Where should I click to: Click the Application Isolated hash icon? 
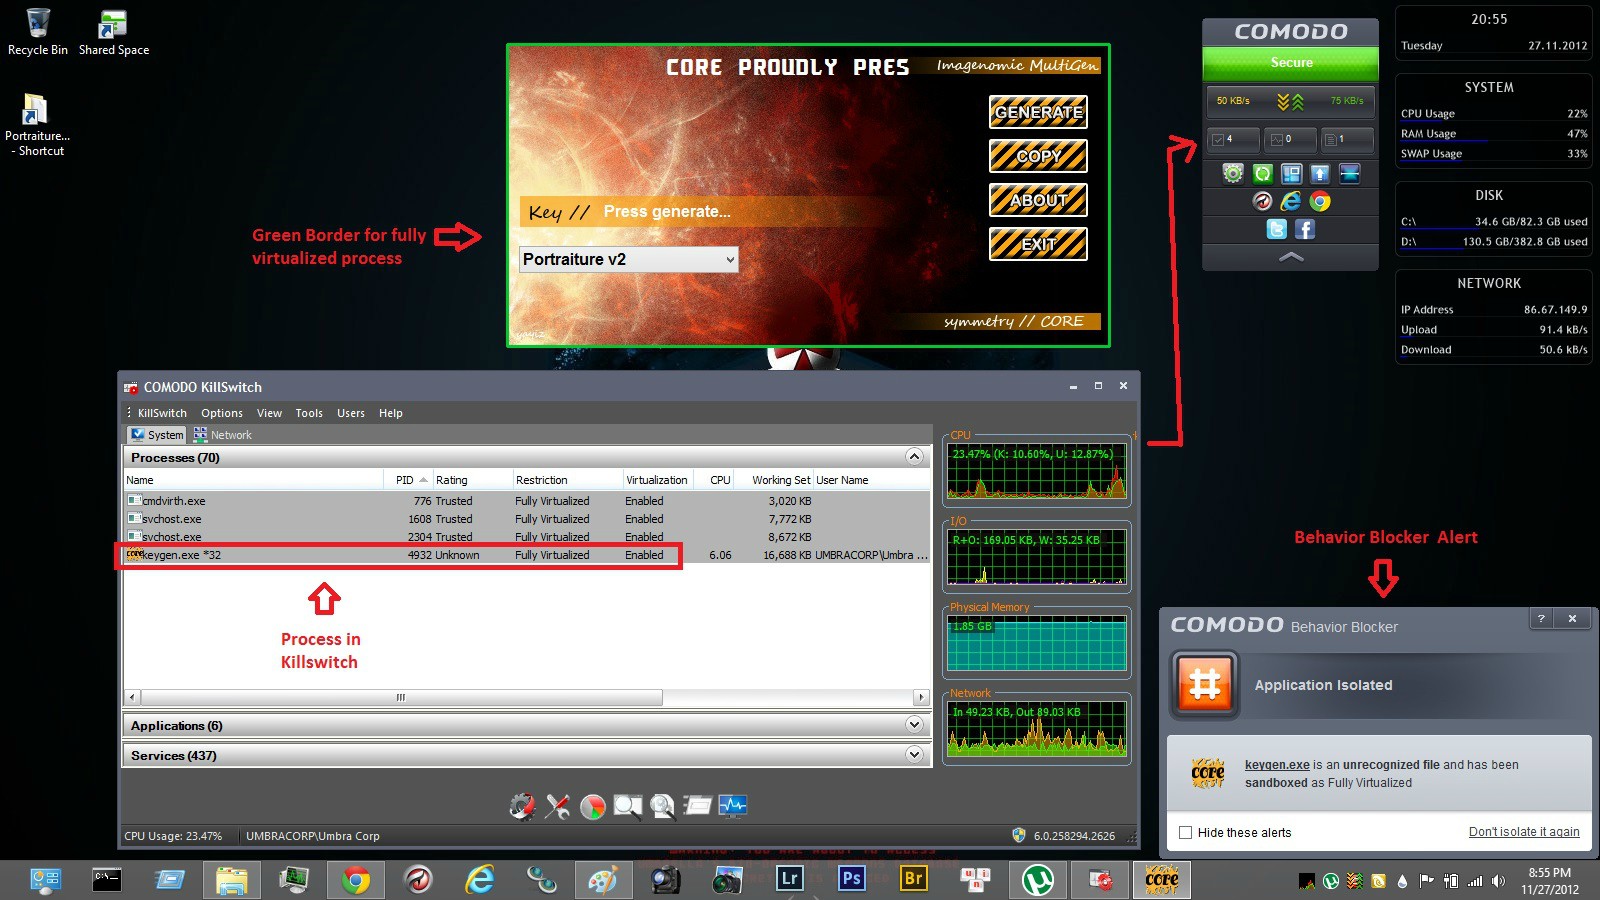(1205, 685)
